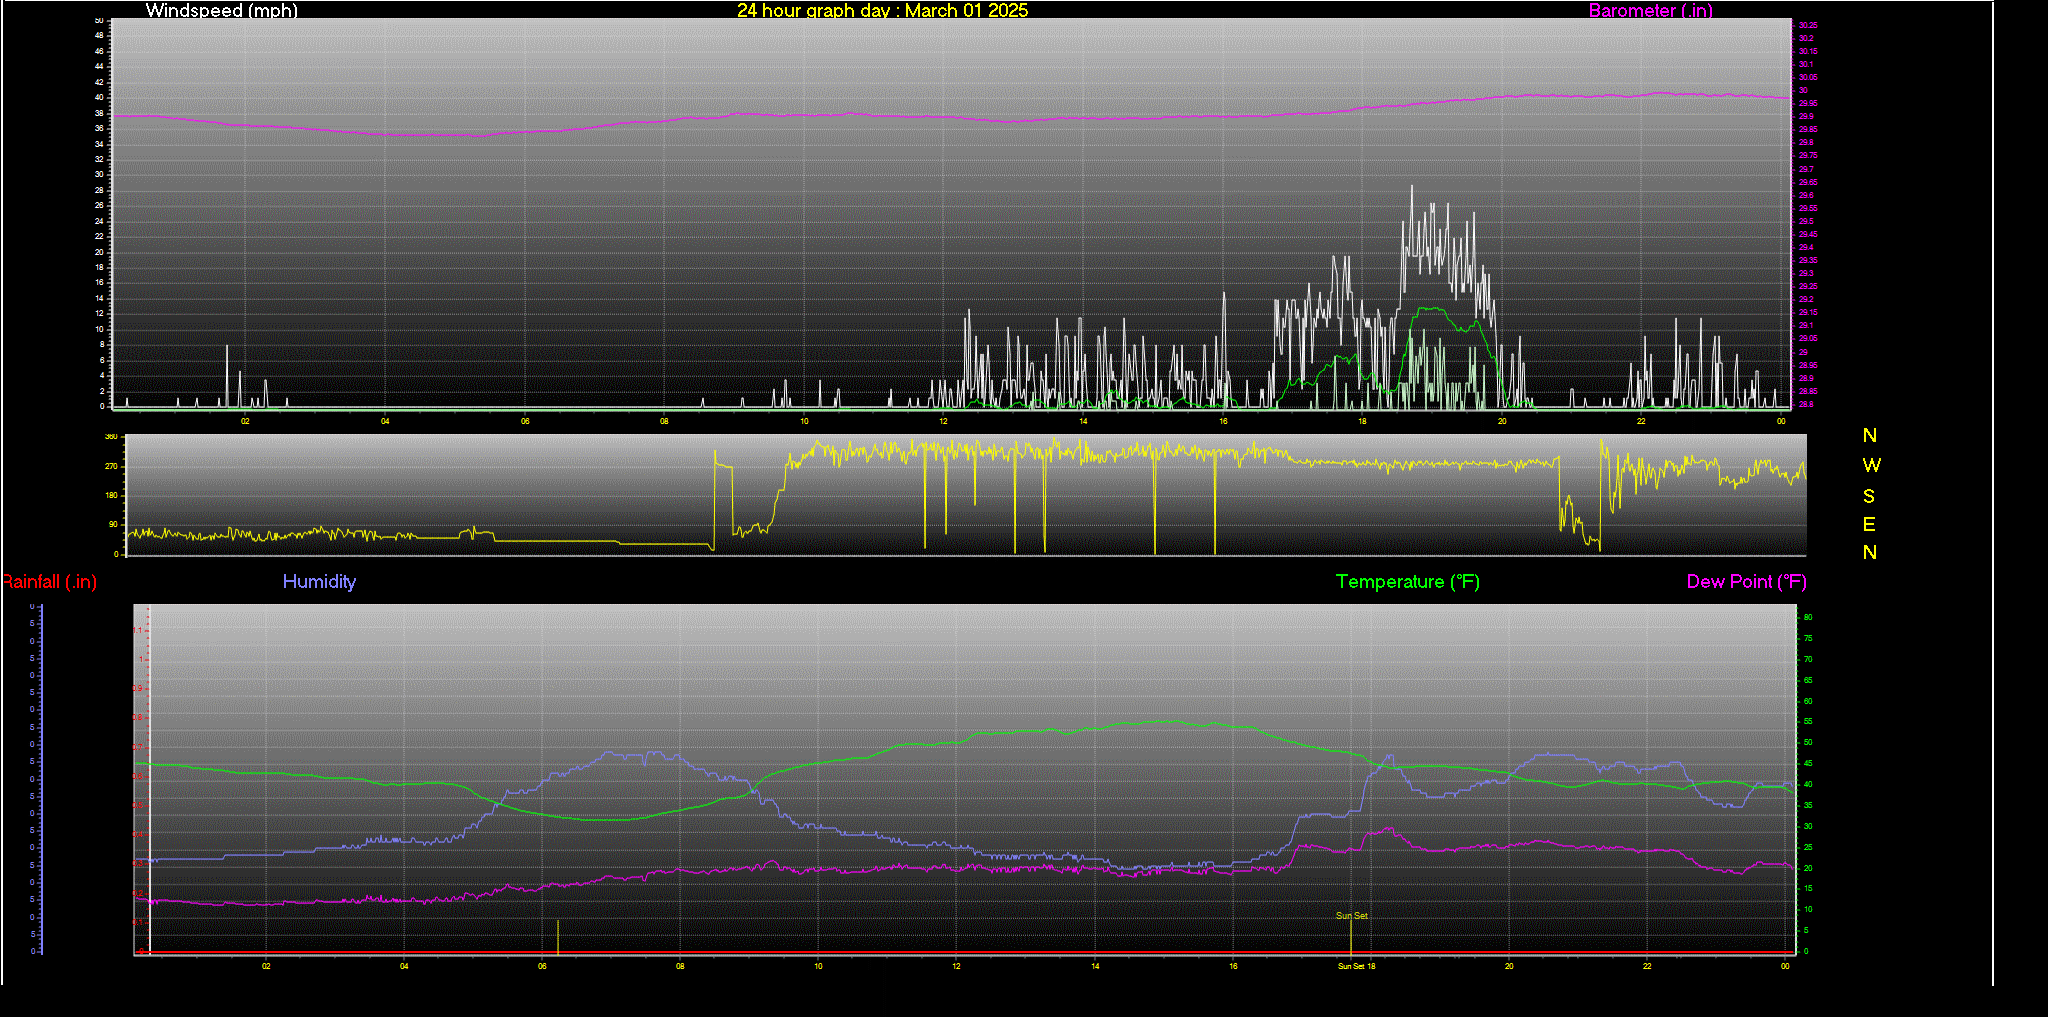Click the '50' value on green temperature scale
The height and width of the screenshot is (1017, 2048).
1807,743
